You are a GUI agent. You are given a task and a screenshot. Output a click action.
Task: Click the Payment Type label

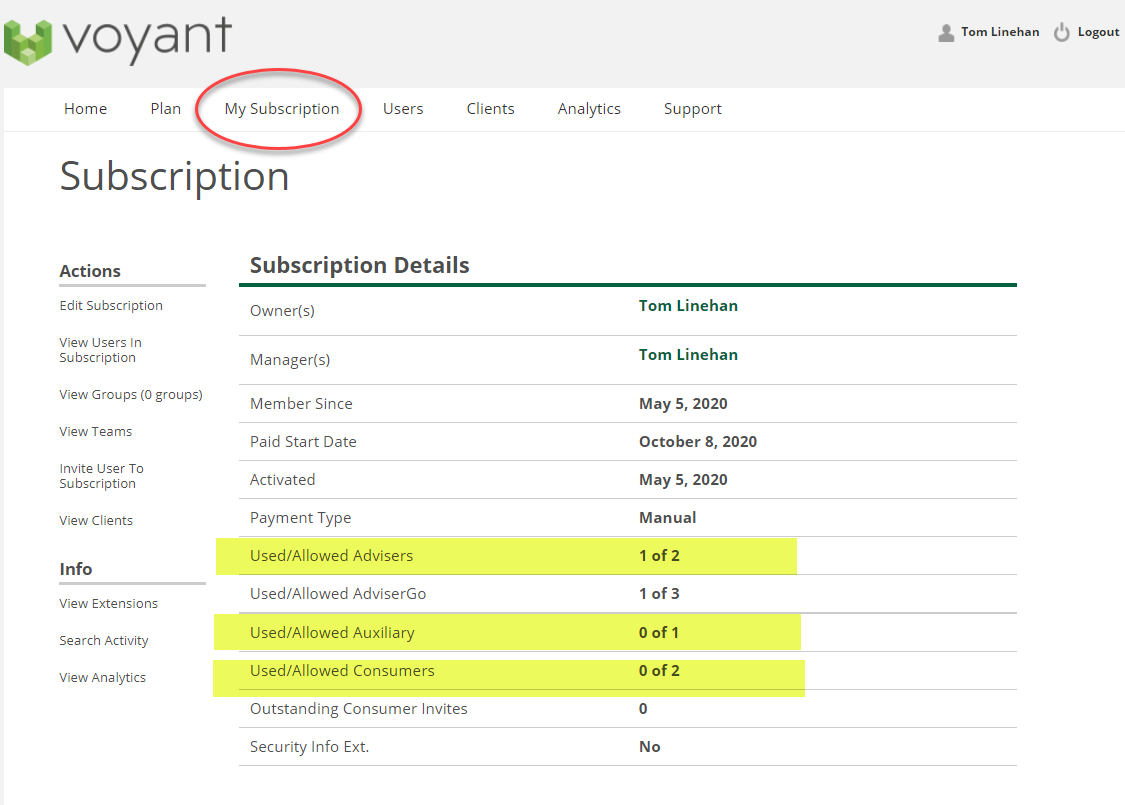(x=301, y=518)
